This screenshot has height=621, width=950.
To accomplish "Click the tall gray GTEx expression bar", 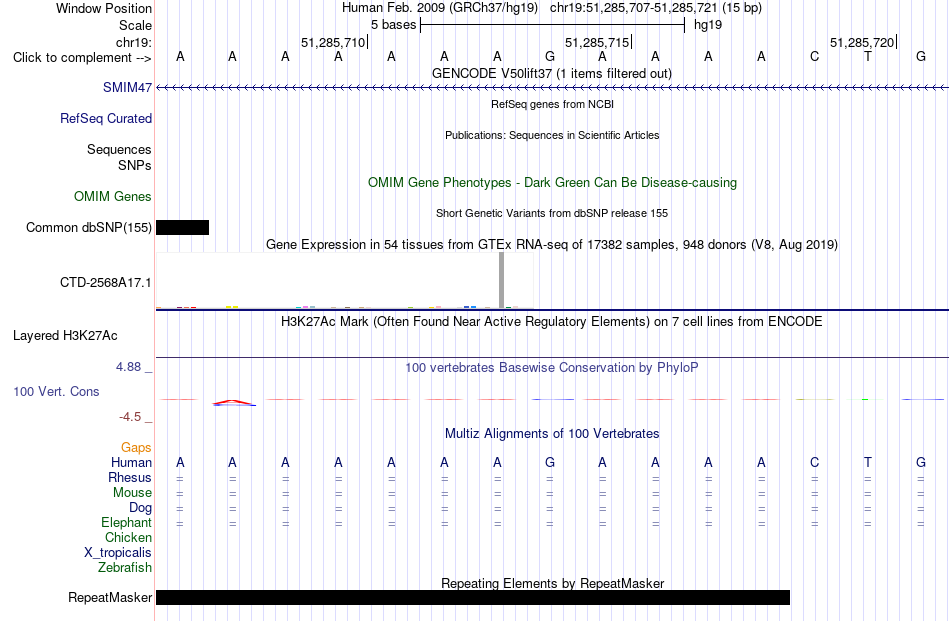I will (501, 280).
